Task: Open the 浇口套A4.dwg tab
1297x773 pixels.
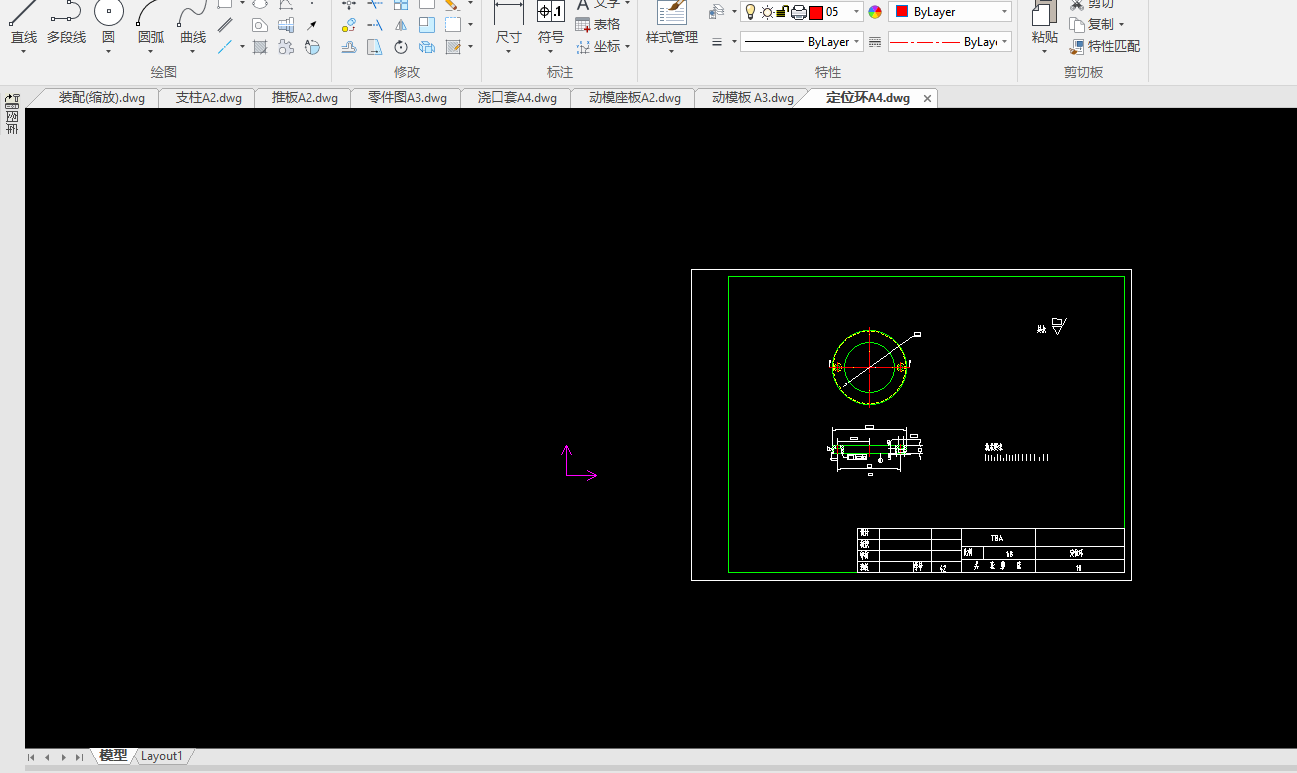Action: pyautogui.click(x=517, y=98)
